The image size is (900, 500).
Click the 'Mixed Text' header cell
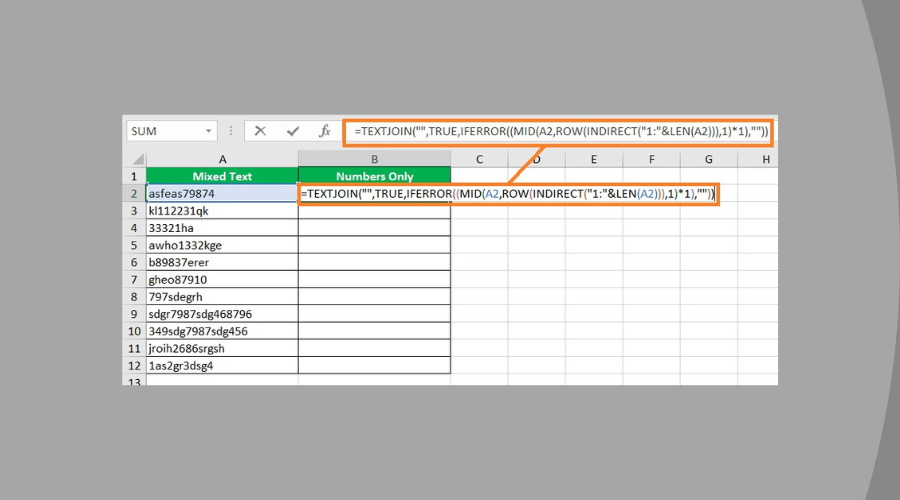[x=222, y=176]
